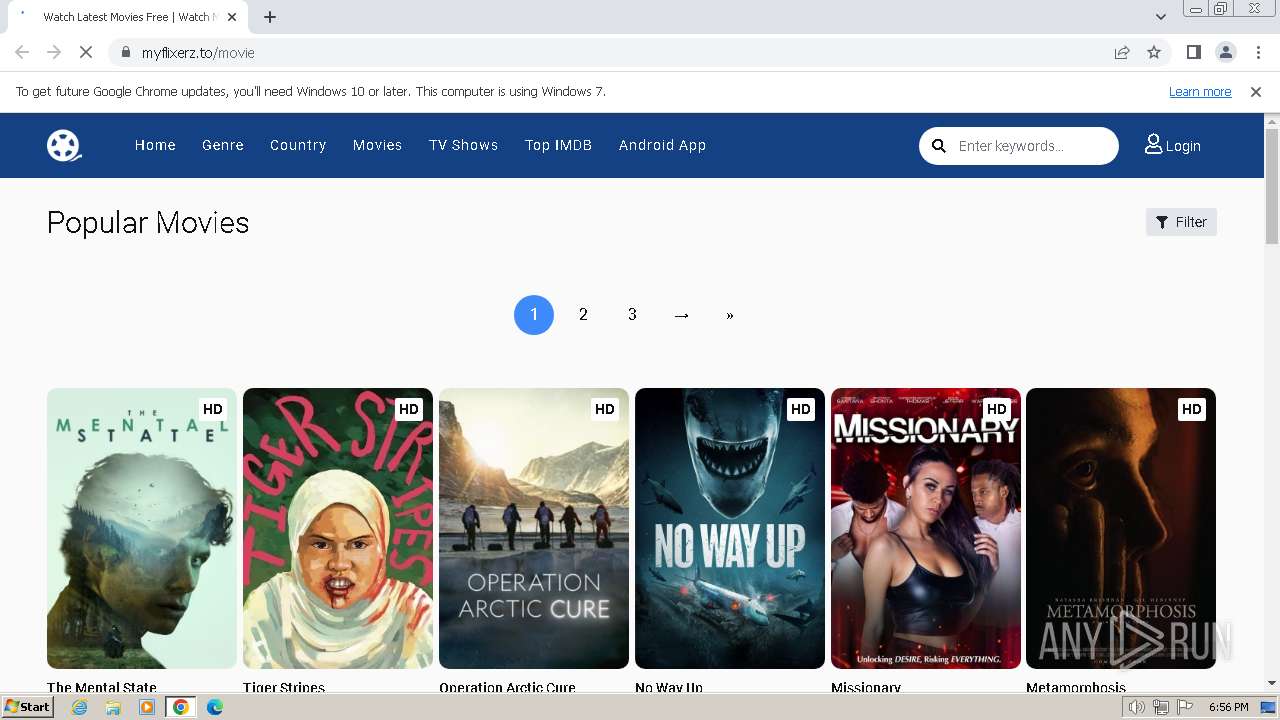Open a new browser tab

coord(270,17)
